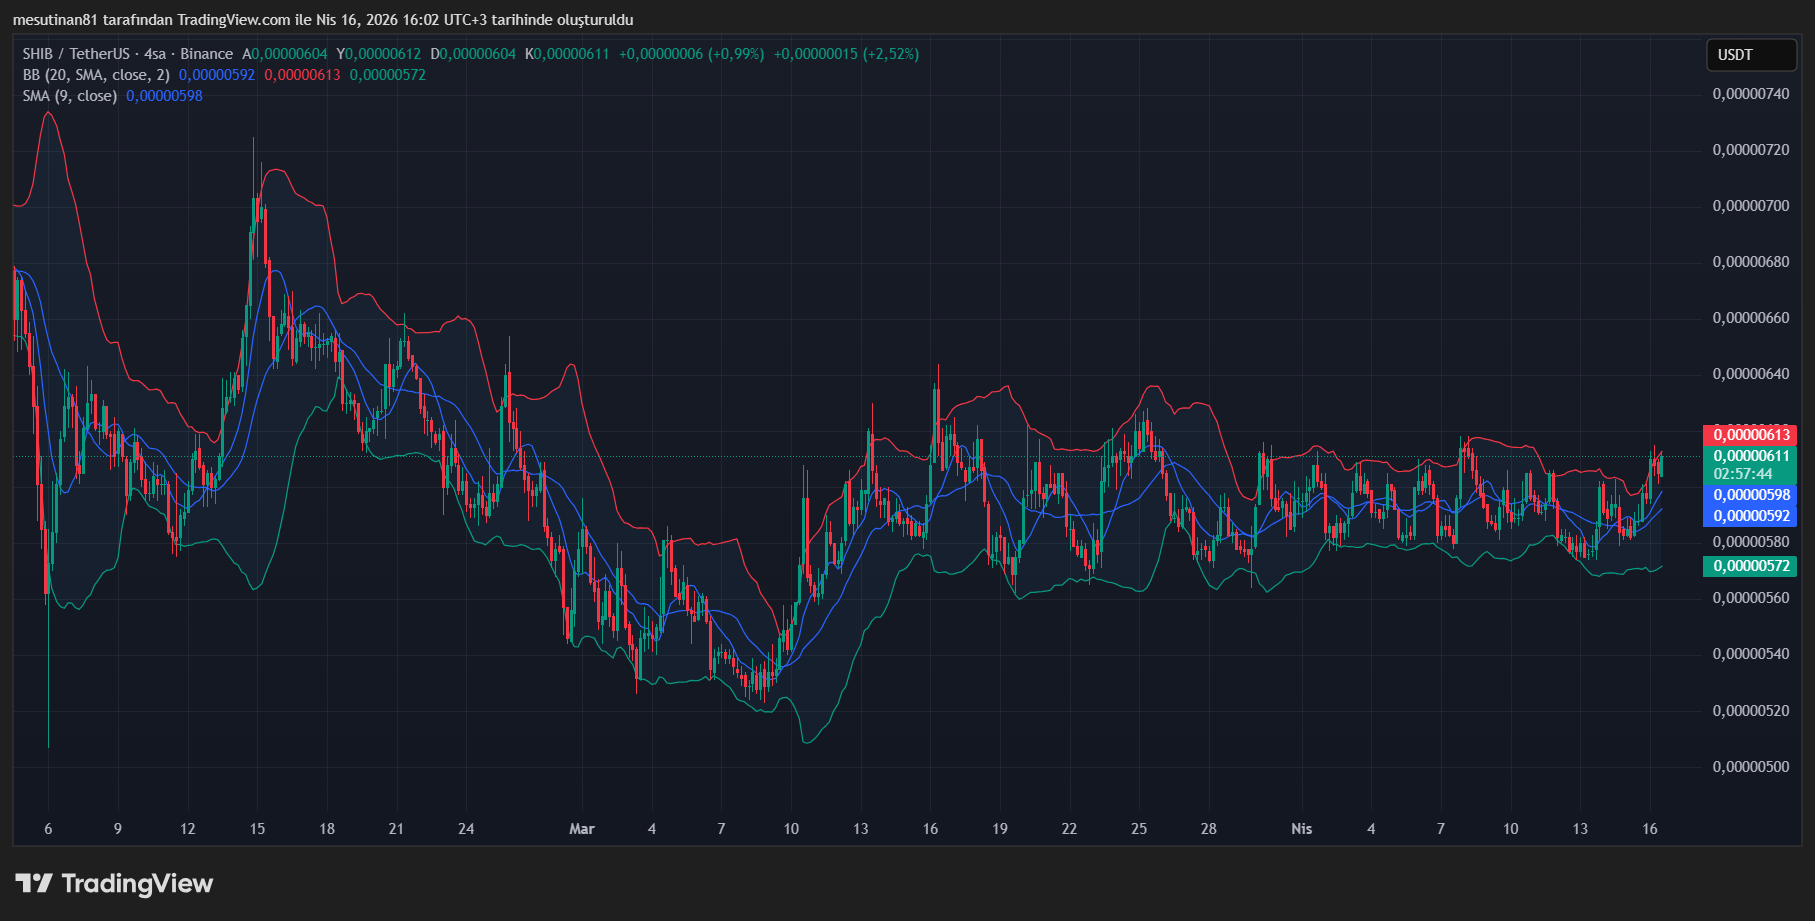Click the blue 0,00000592 label on price axis
Screen dimensions: 1815x921
[x=1750, y=516]
